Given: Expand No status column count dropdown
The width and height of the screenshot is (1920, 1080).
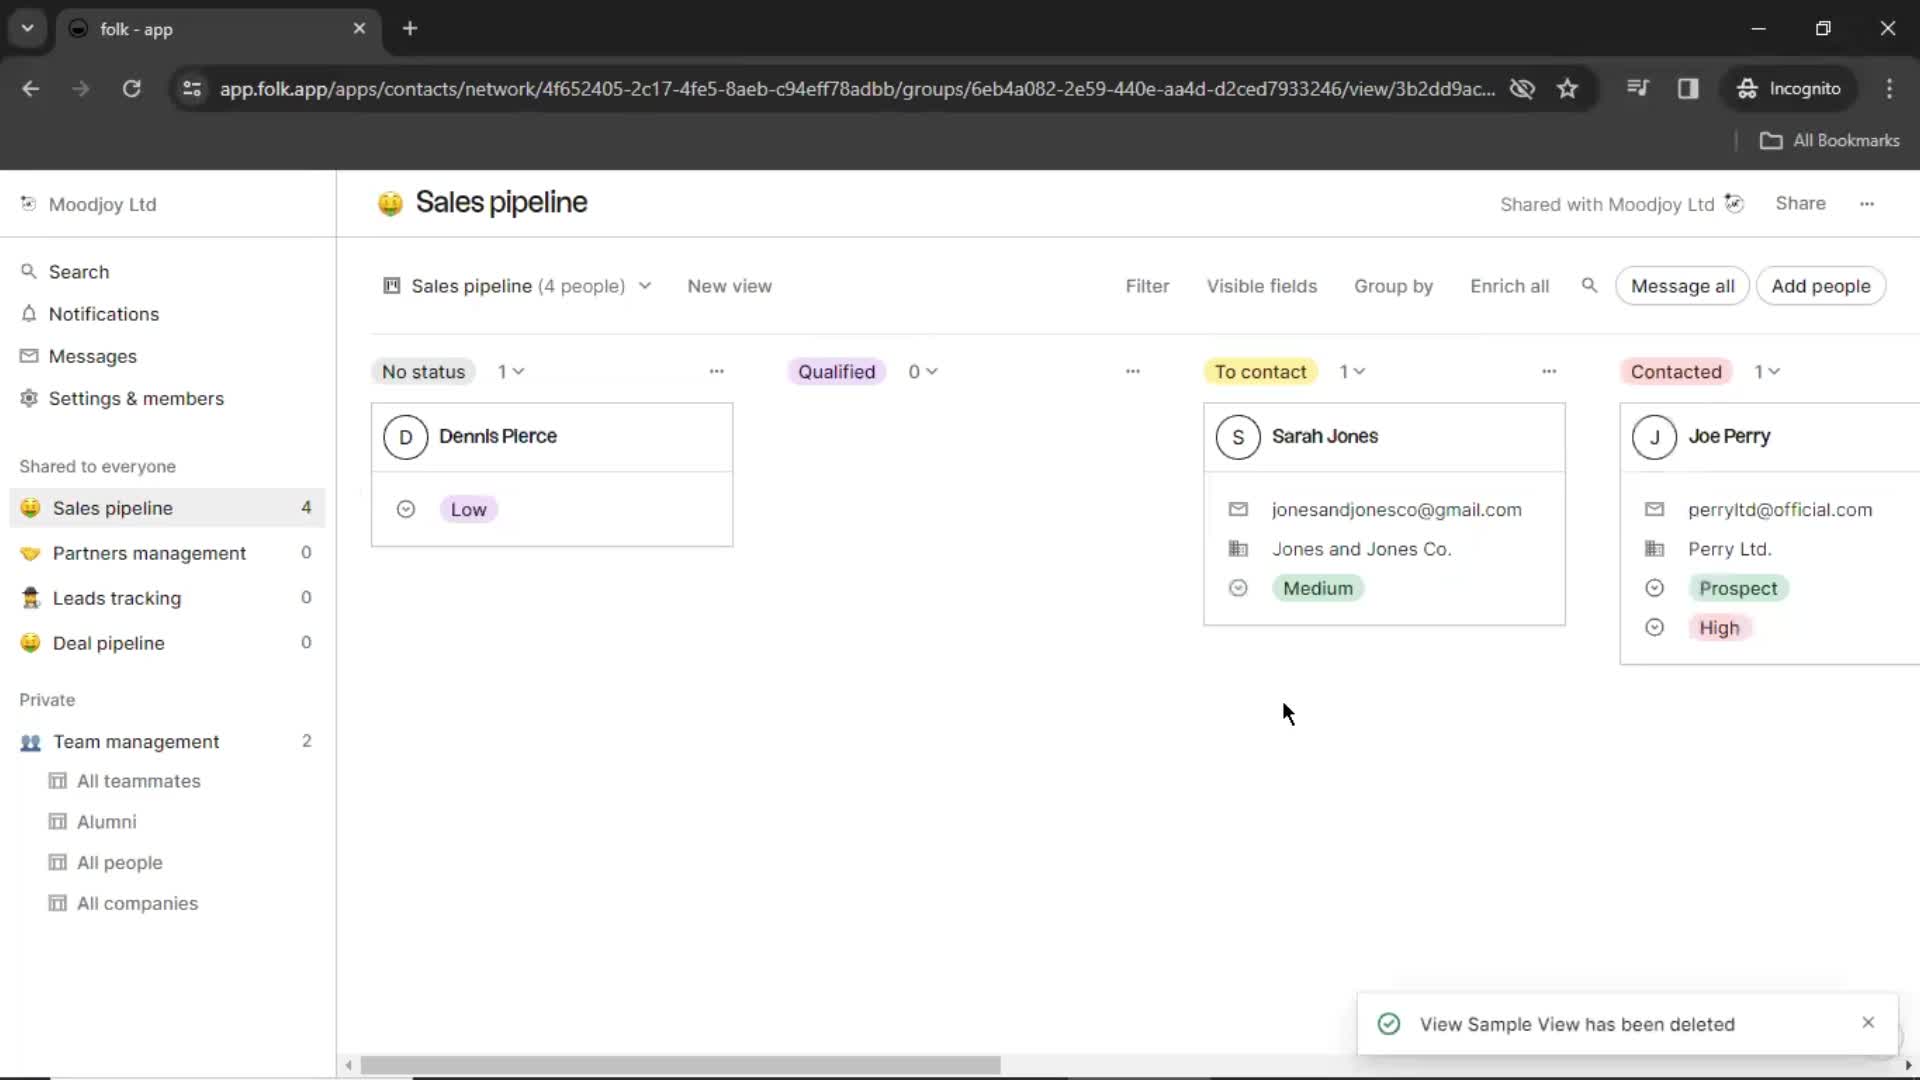Looking at the screenshot, I should tap(512, 371).
